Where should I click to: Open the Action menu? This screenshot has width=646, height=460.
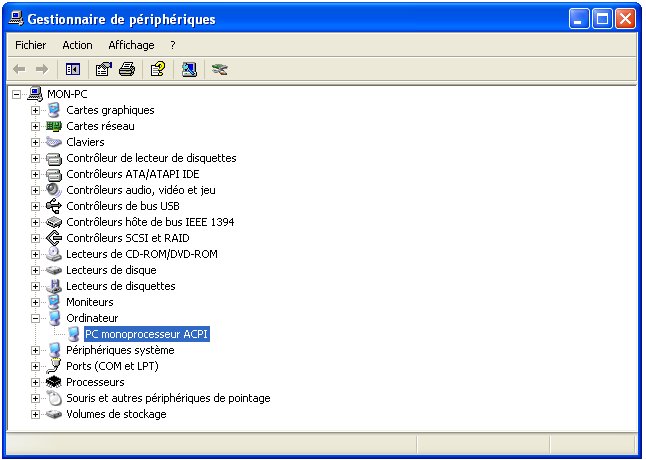77,45
